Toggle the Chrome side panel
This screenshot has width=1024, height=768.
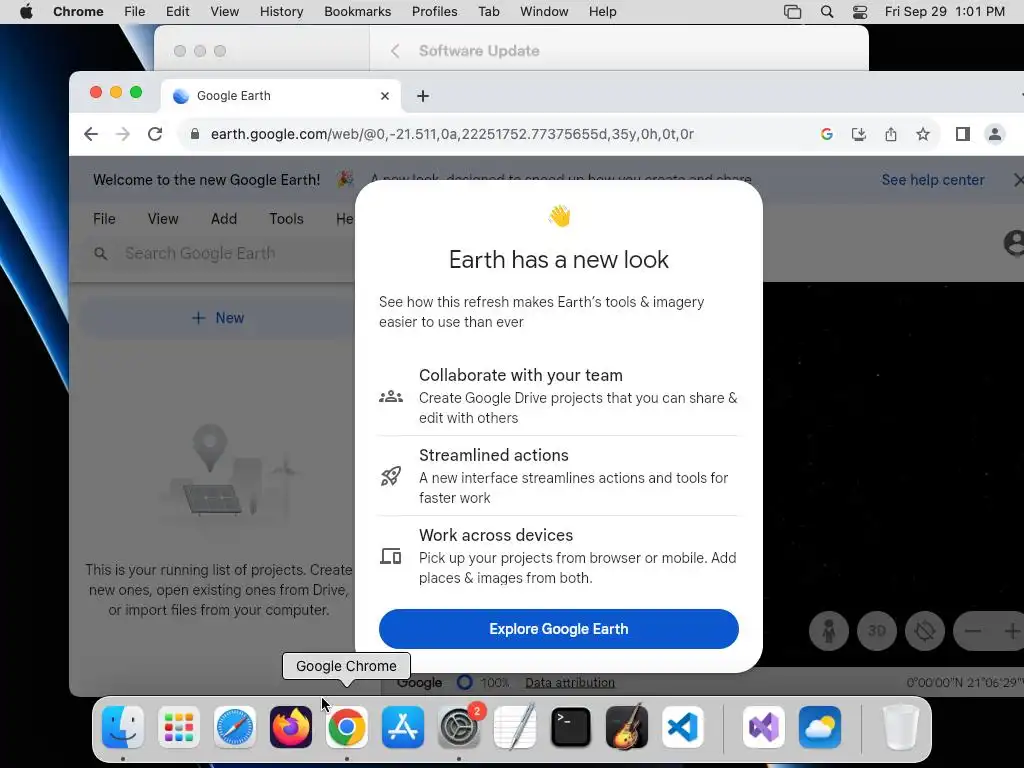(x=963, y=134)
